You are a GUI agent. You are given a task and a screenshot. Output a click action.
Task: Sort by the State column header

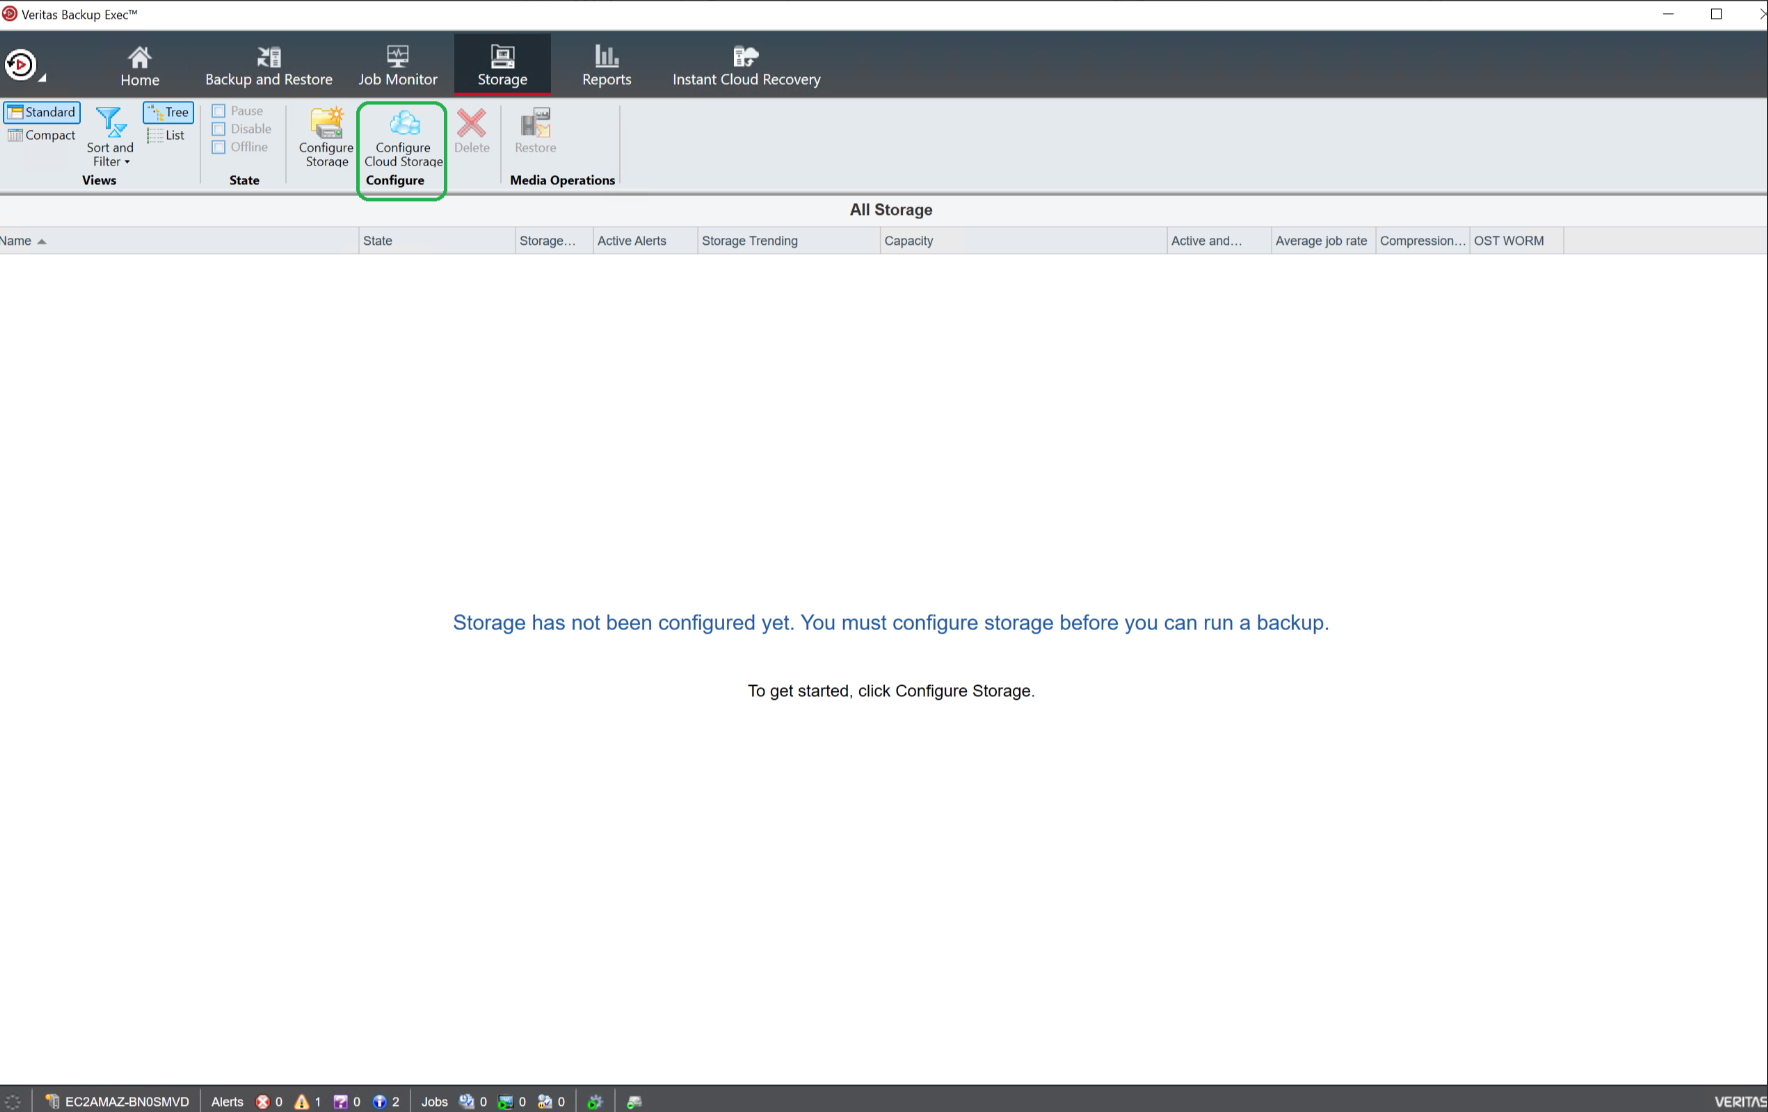point(437,241)
